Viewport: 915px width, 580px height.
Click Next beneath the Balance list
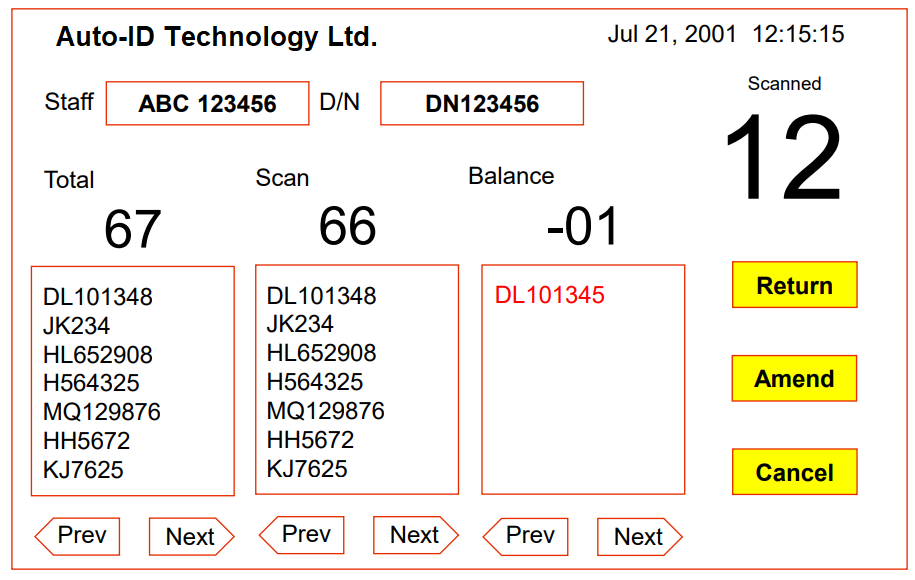pyautogui.click(x=639, y=537)
